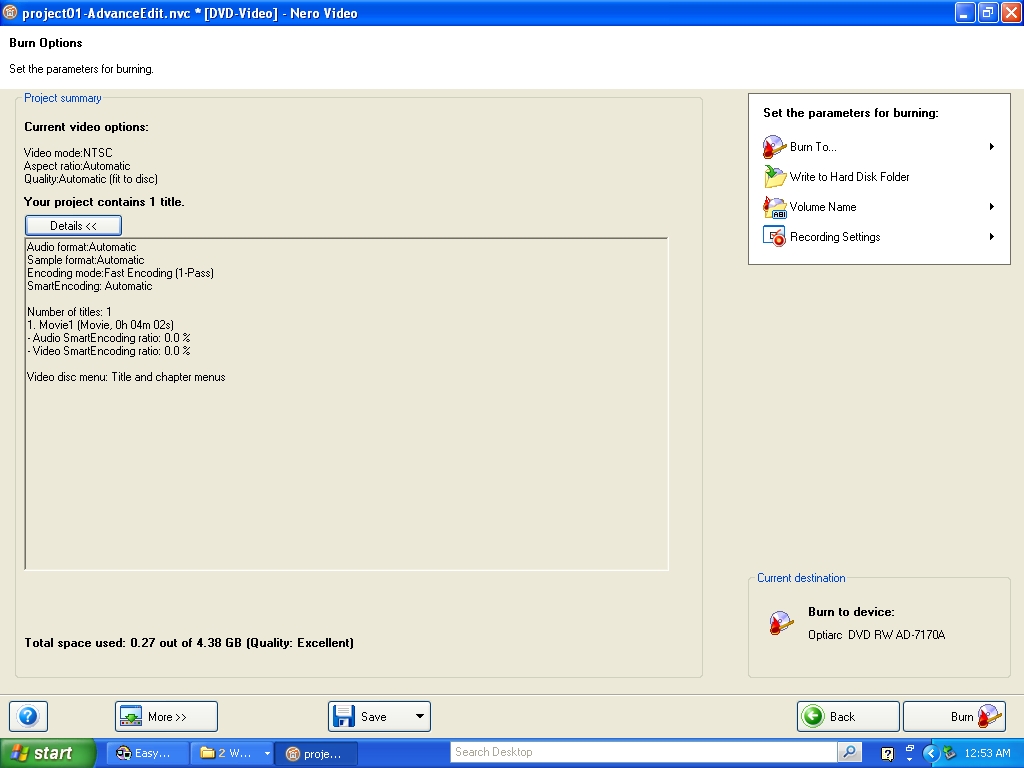Click the help tray icon in taskbar

pyautogui.click(x=888, y=754)
